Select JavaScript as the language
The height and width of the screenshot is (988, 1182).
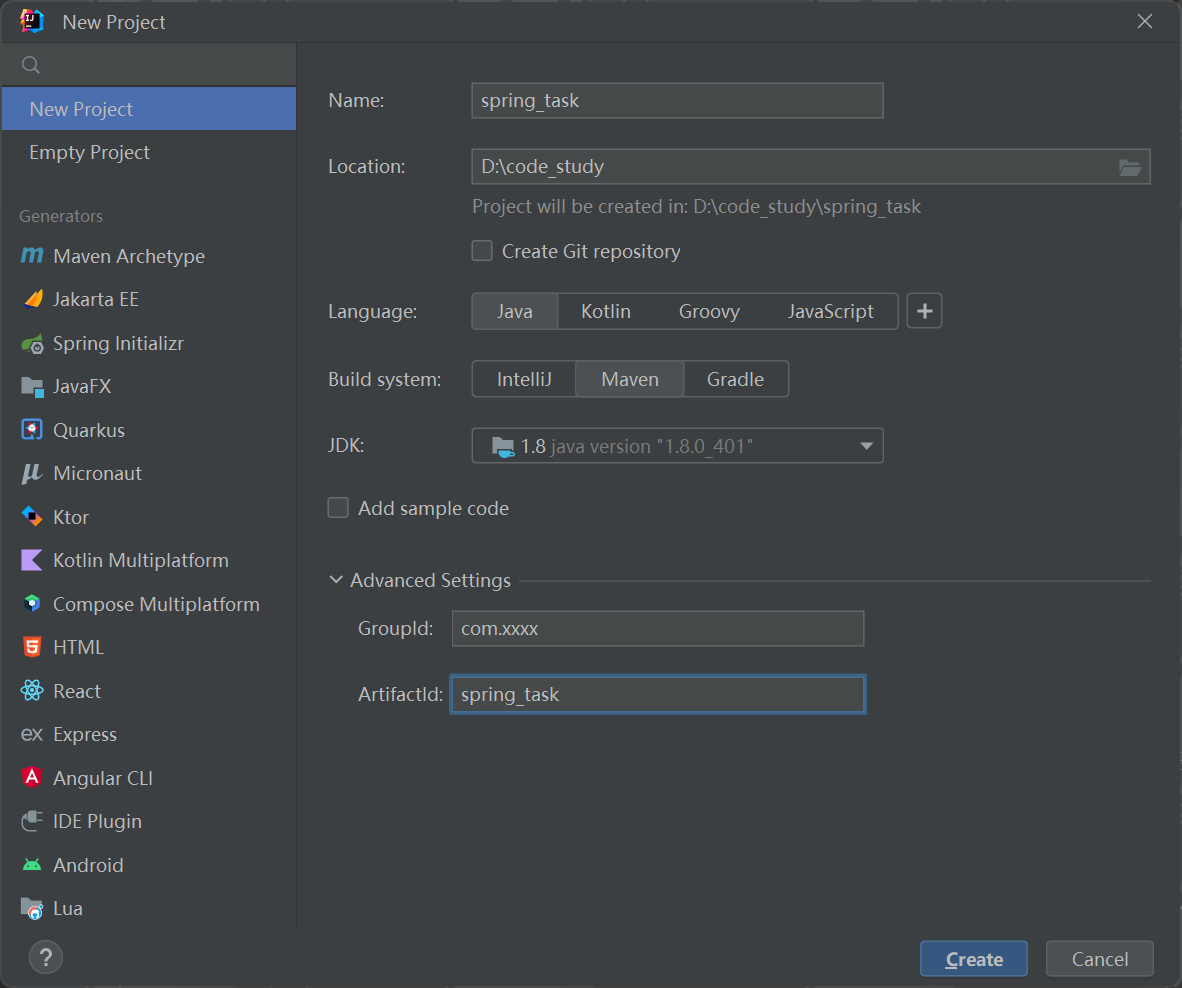[x=831, y=311]
